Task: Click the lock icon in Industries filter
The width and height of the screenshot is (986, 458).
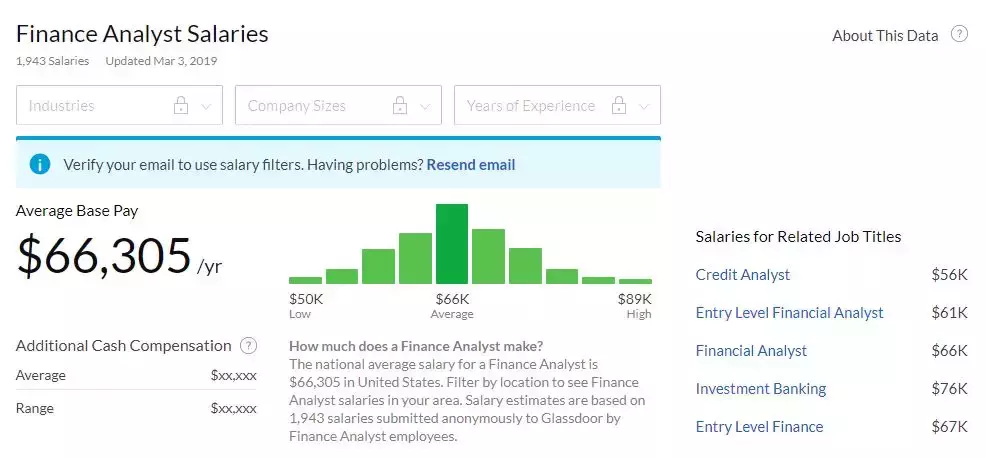Action: [181, 106]
